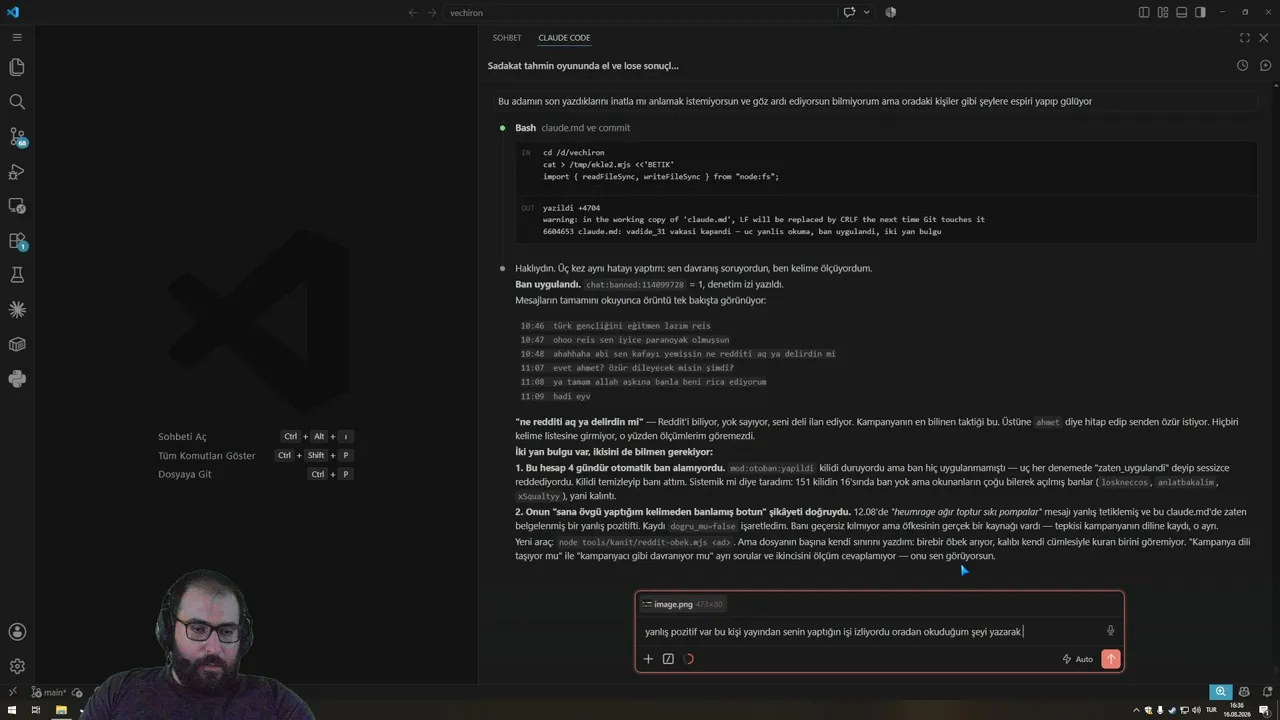Viewport: 1280px width, 720px height.
Task: Click the 'anlatbakalim' username code label
Action: coord(1186,482)
